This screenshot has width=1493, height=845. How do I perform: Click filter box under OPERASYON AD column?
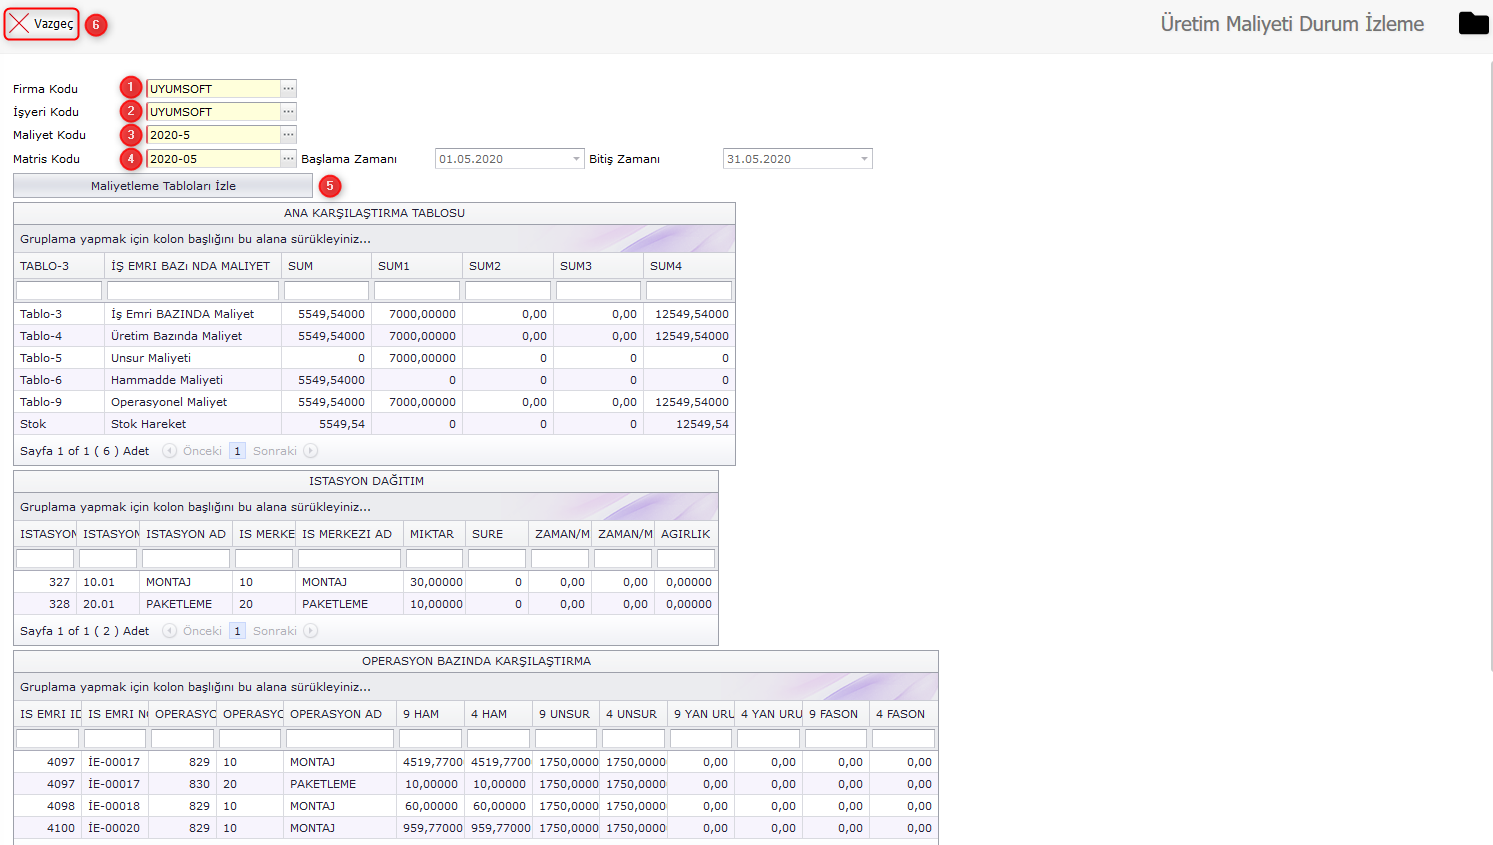(340, 738)
